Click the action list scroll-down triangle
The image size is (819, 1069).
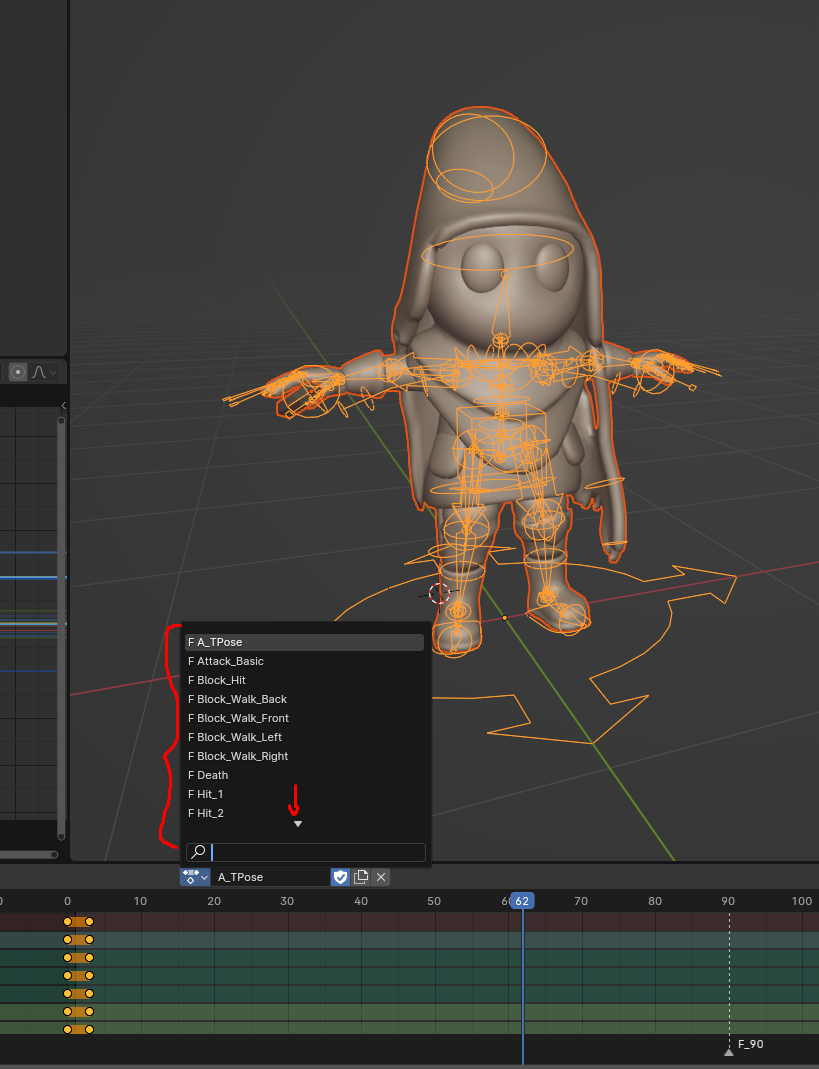point(297,824)
